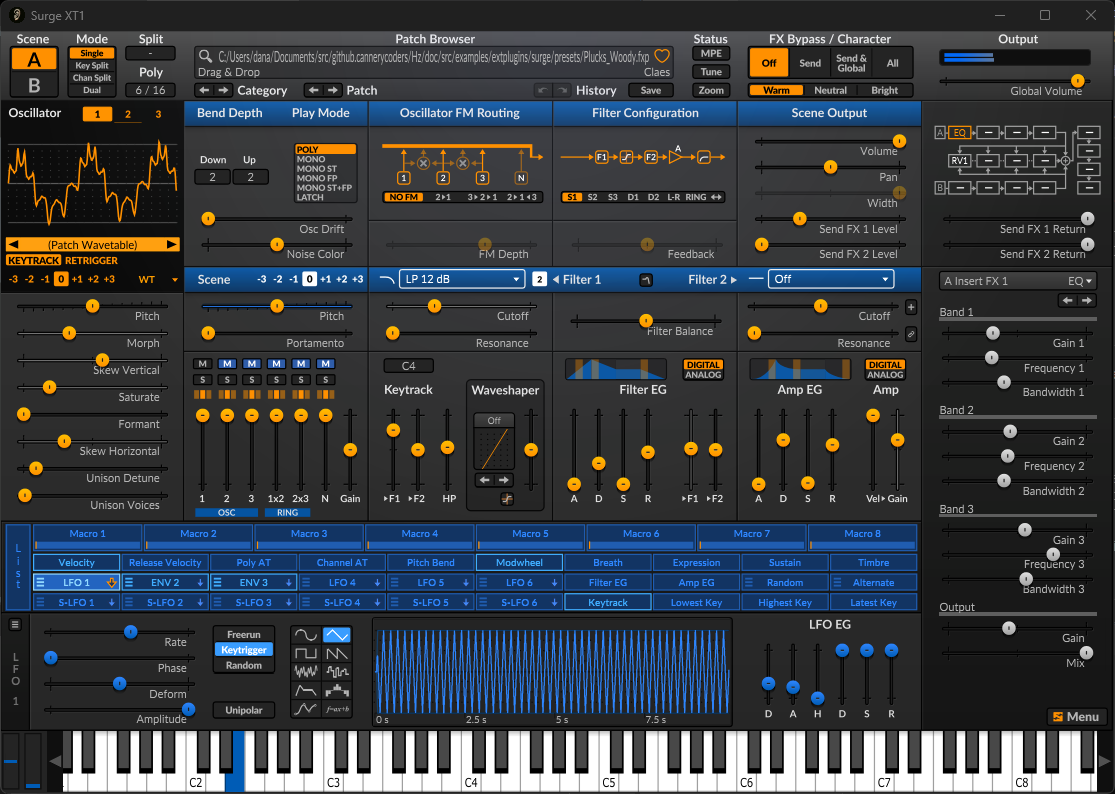
Task: Adjust the LFO Rate slider
Action: click(119, 632)
